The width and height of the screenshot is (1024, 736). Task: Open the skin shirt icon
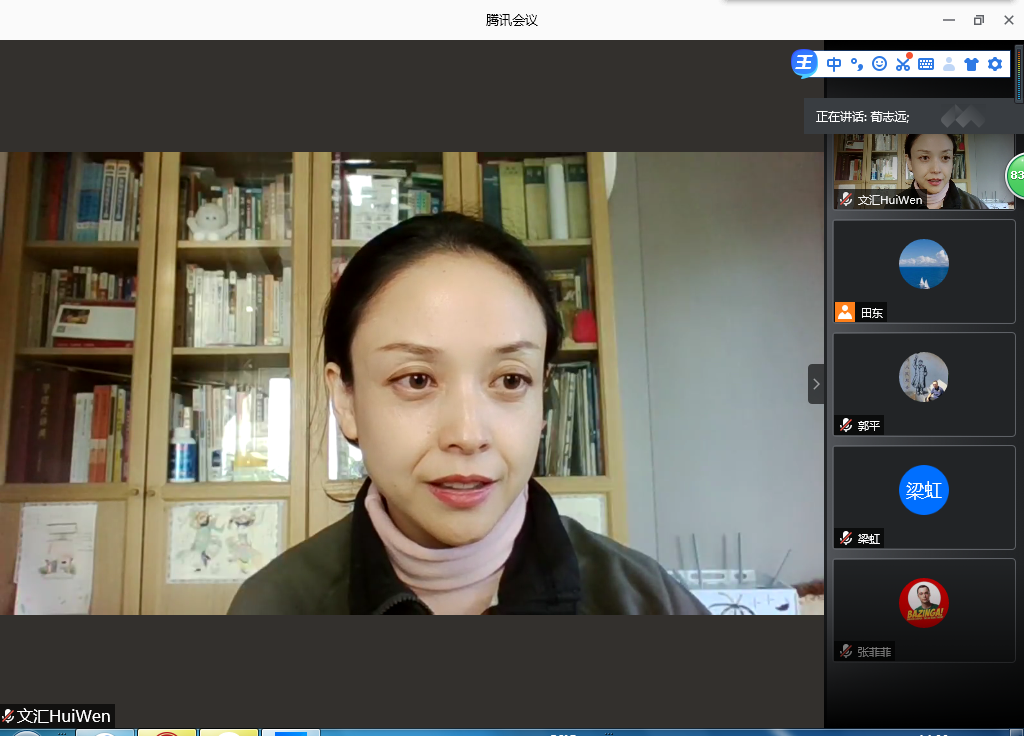[x=971, y=64]
